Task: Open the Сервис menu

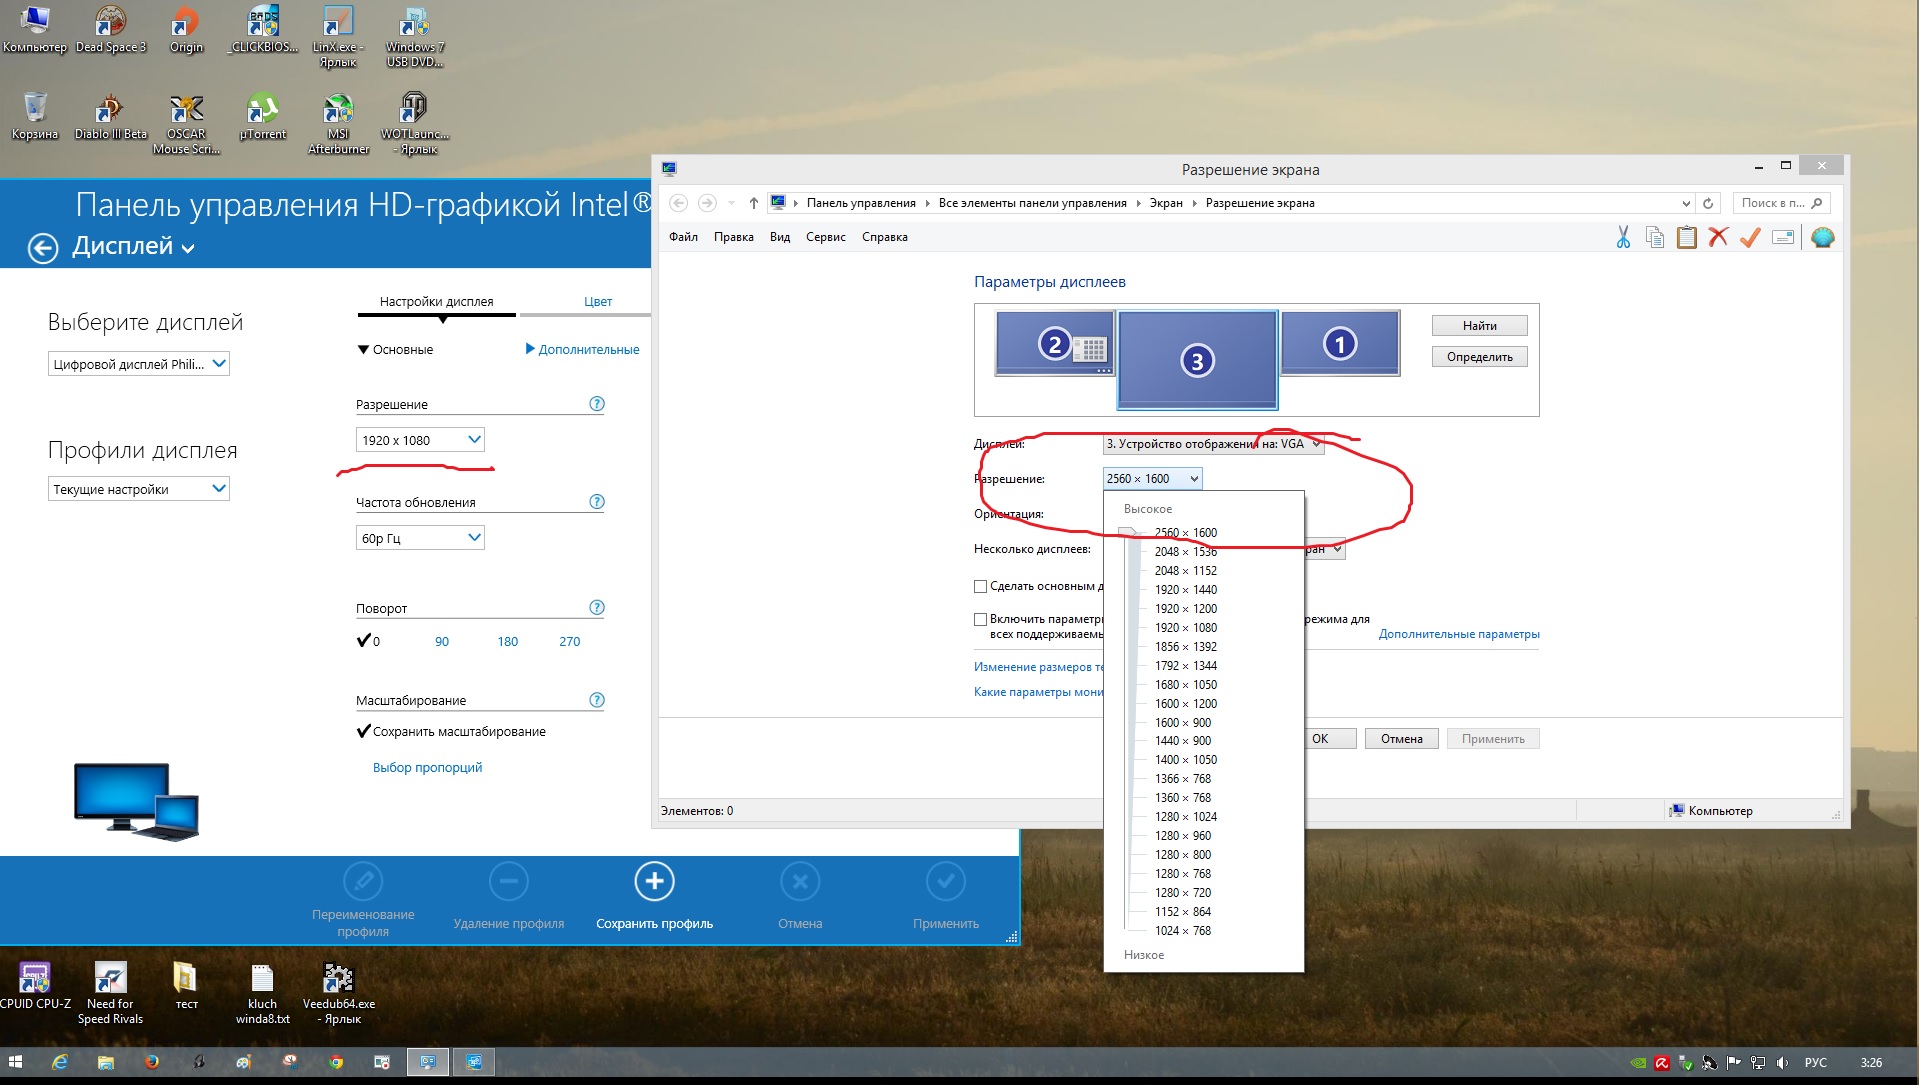Action: (x=825, y=237)
